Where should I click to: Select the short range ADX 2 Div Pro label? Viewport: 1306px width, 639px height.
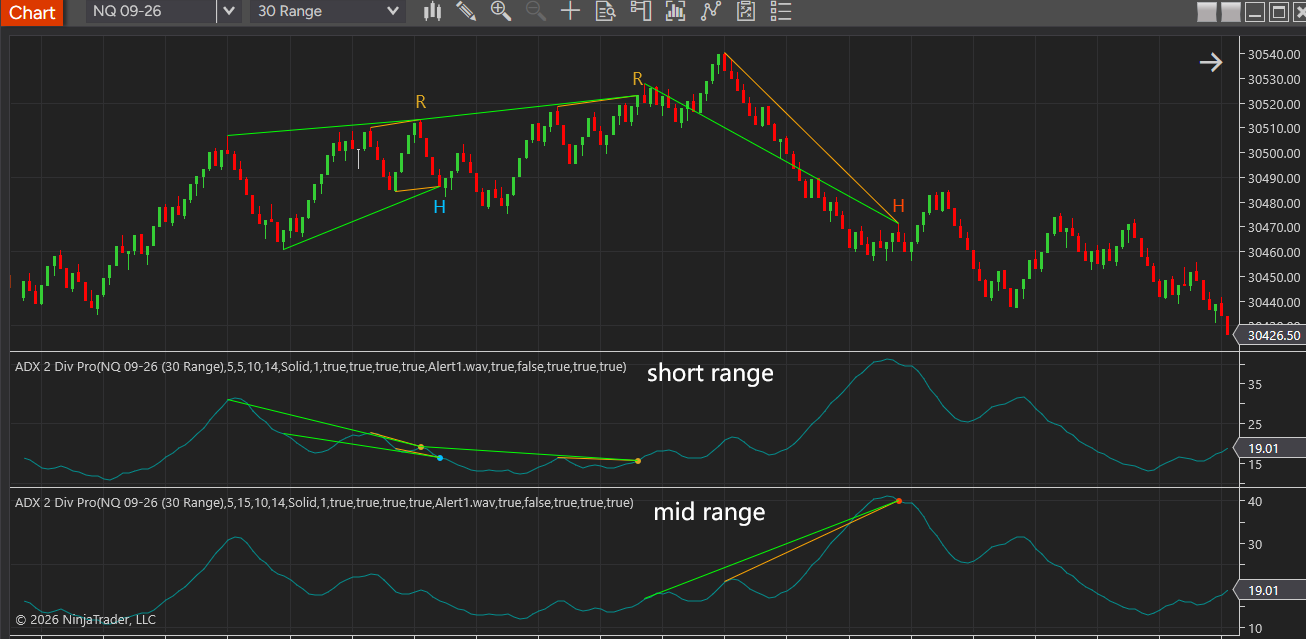click(321, 367)
